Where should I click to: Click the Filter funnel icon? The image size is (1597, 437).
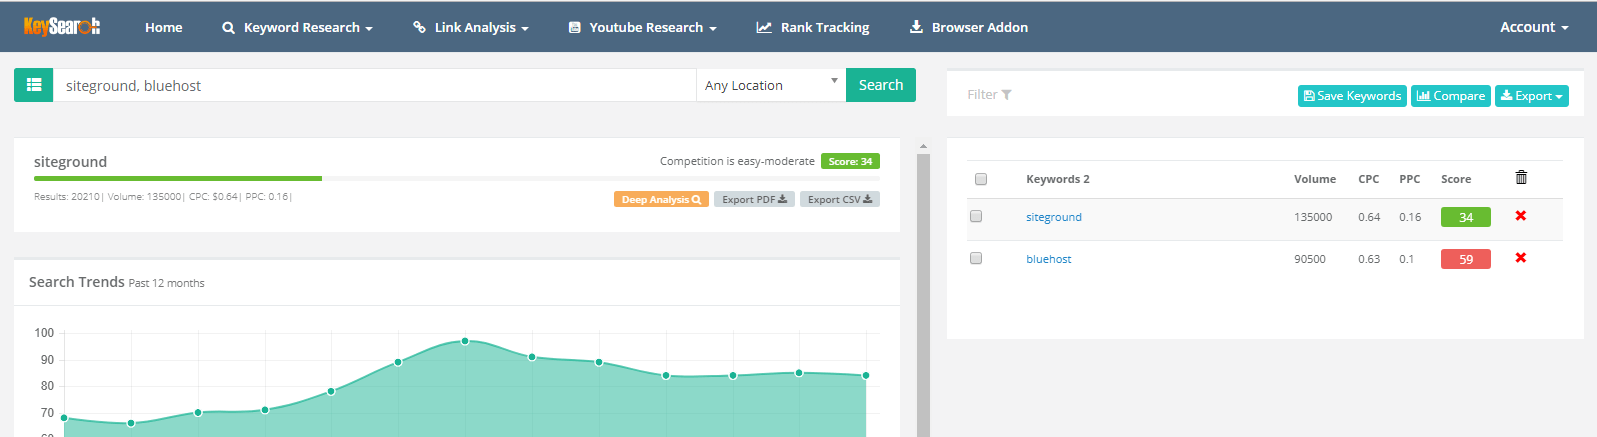[x=1006, y=95]
